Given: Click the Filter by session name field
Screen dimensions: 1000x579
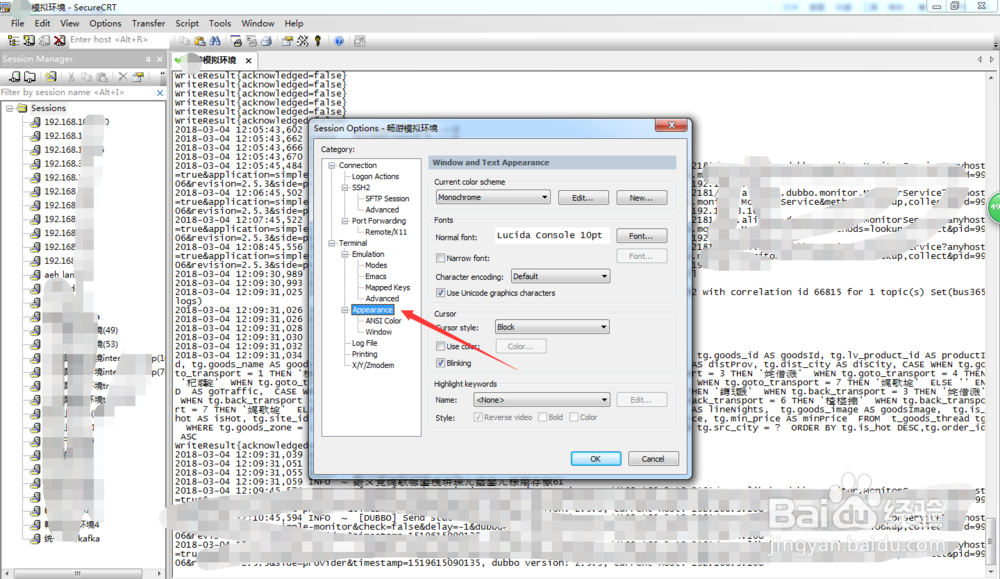Looking at the screenshot, I should [x=77, y=92].
